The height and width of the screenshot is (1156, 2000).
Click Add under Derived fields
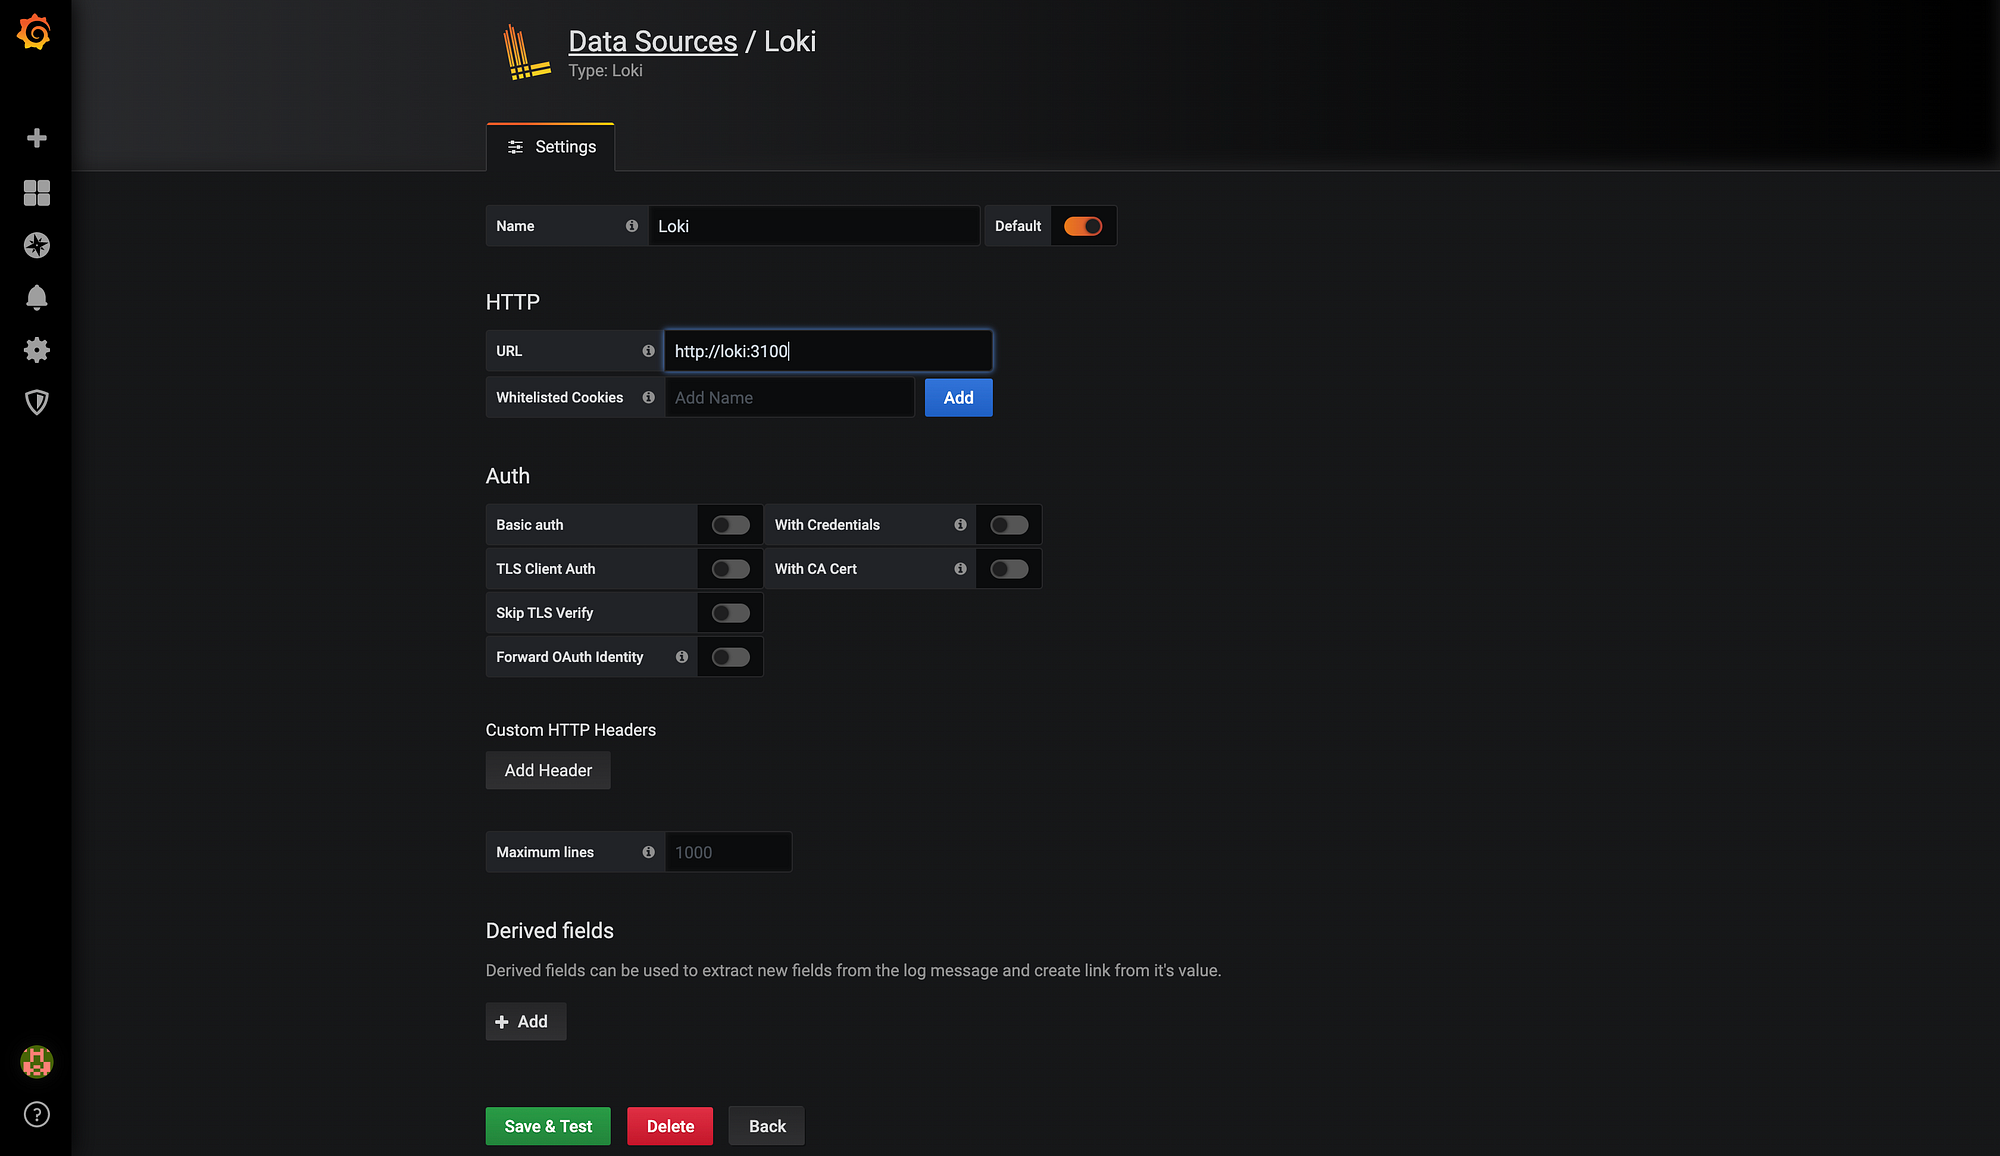[525, 1021]
